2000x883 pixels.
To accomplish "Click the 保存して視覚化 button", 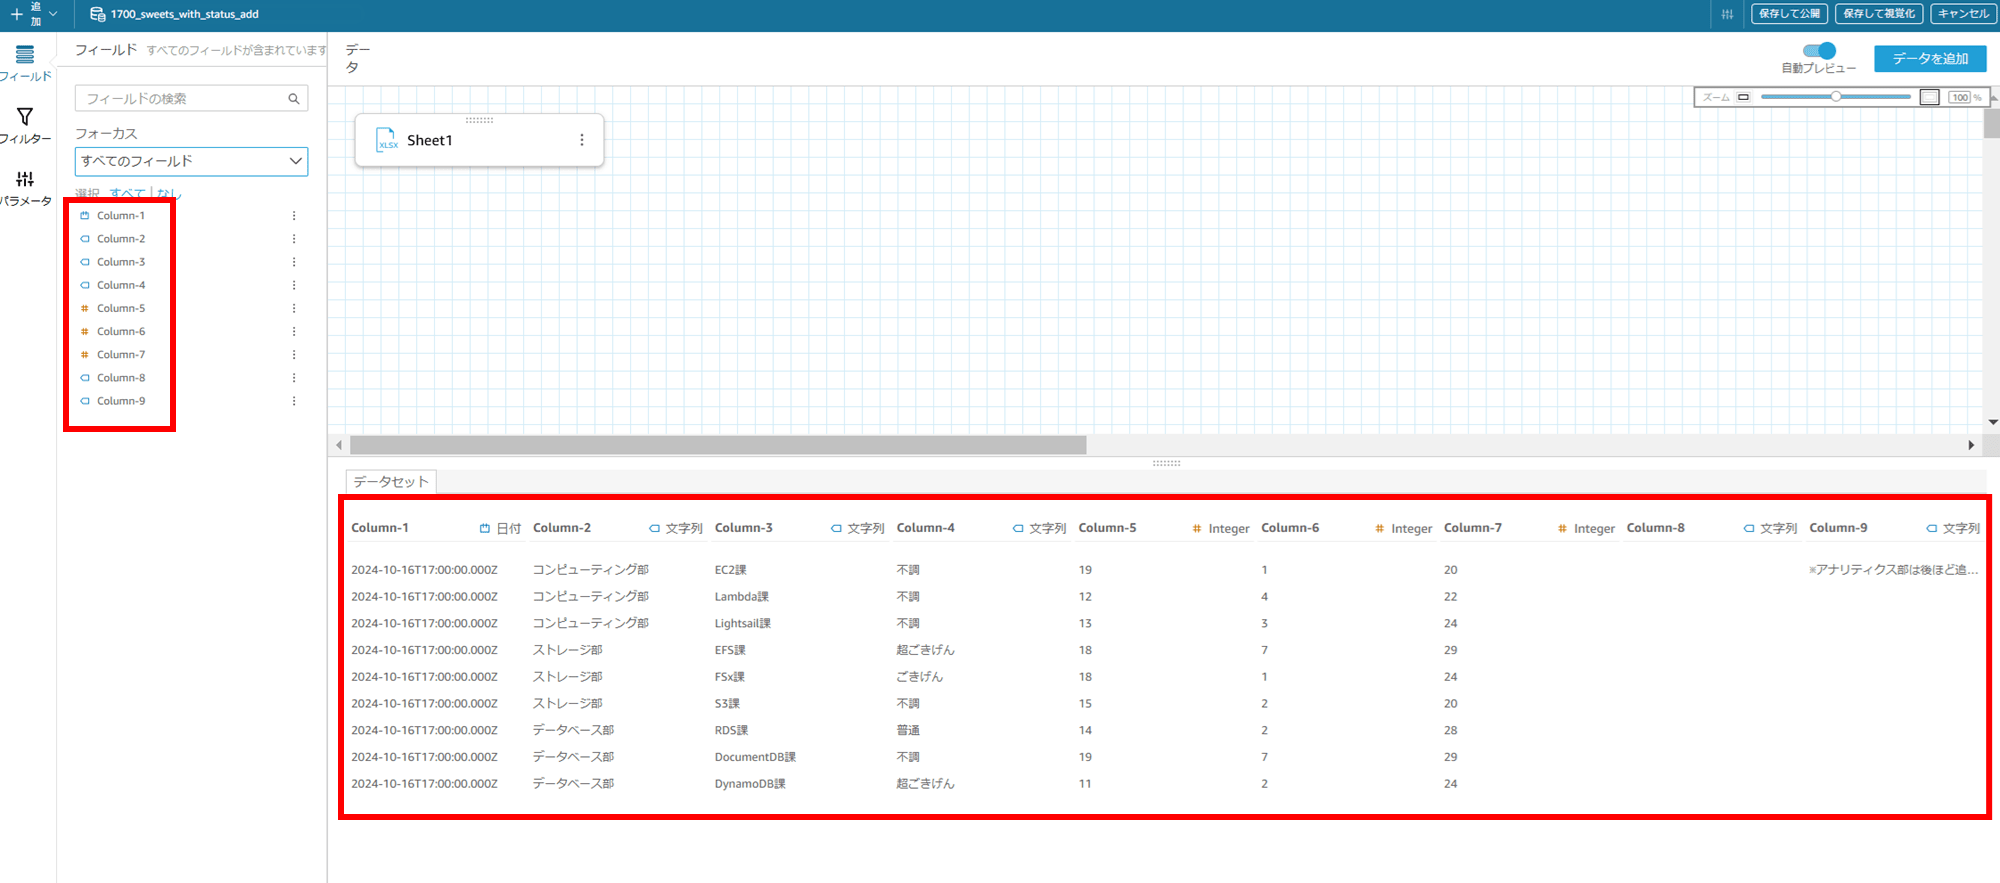I will tap(1879, 14).
